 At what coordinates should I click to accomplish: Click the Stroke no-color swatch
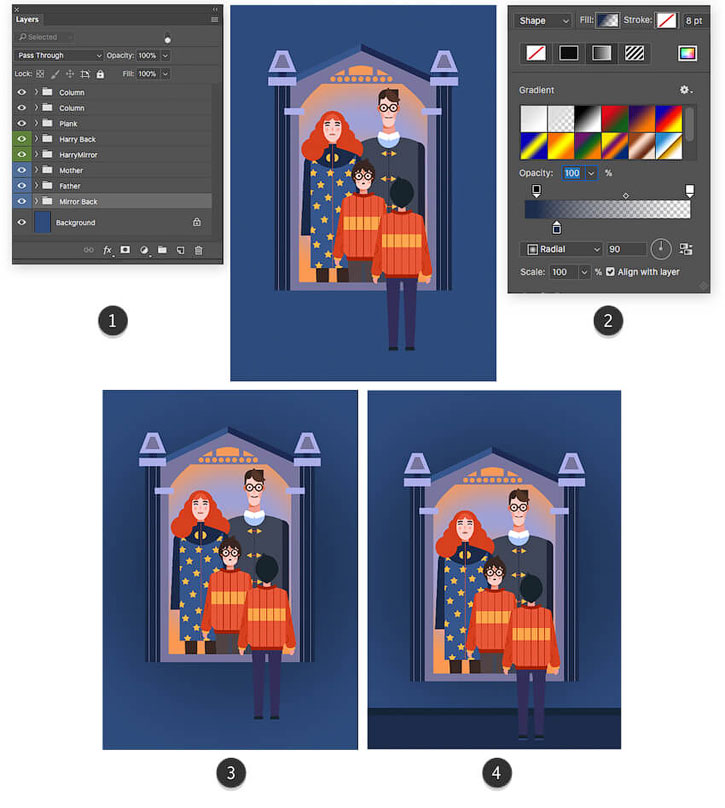tap(666, 21)
